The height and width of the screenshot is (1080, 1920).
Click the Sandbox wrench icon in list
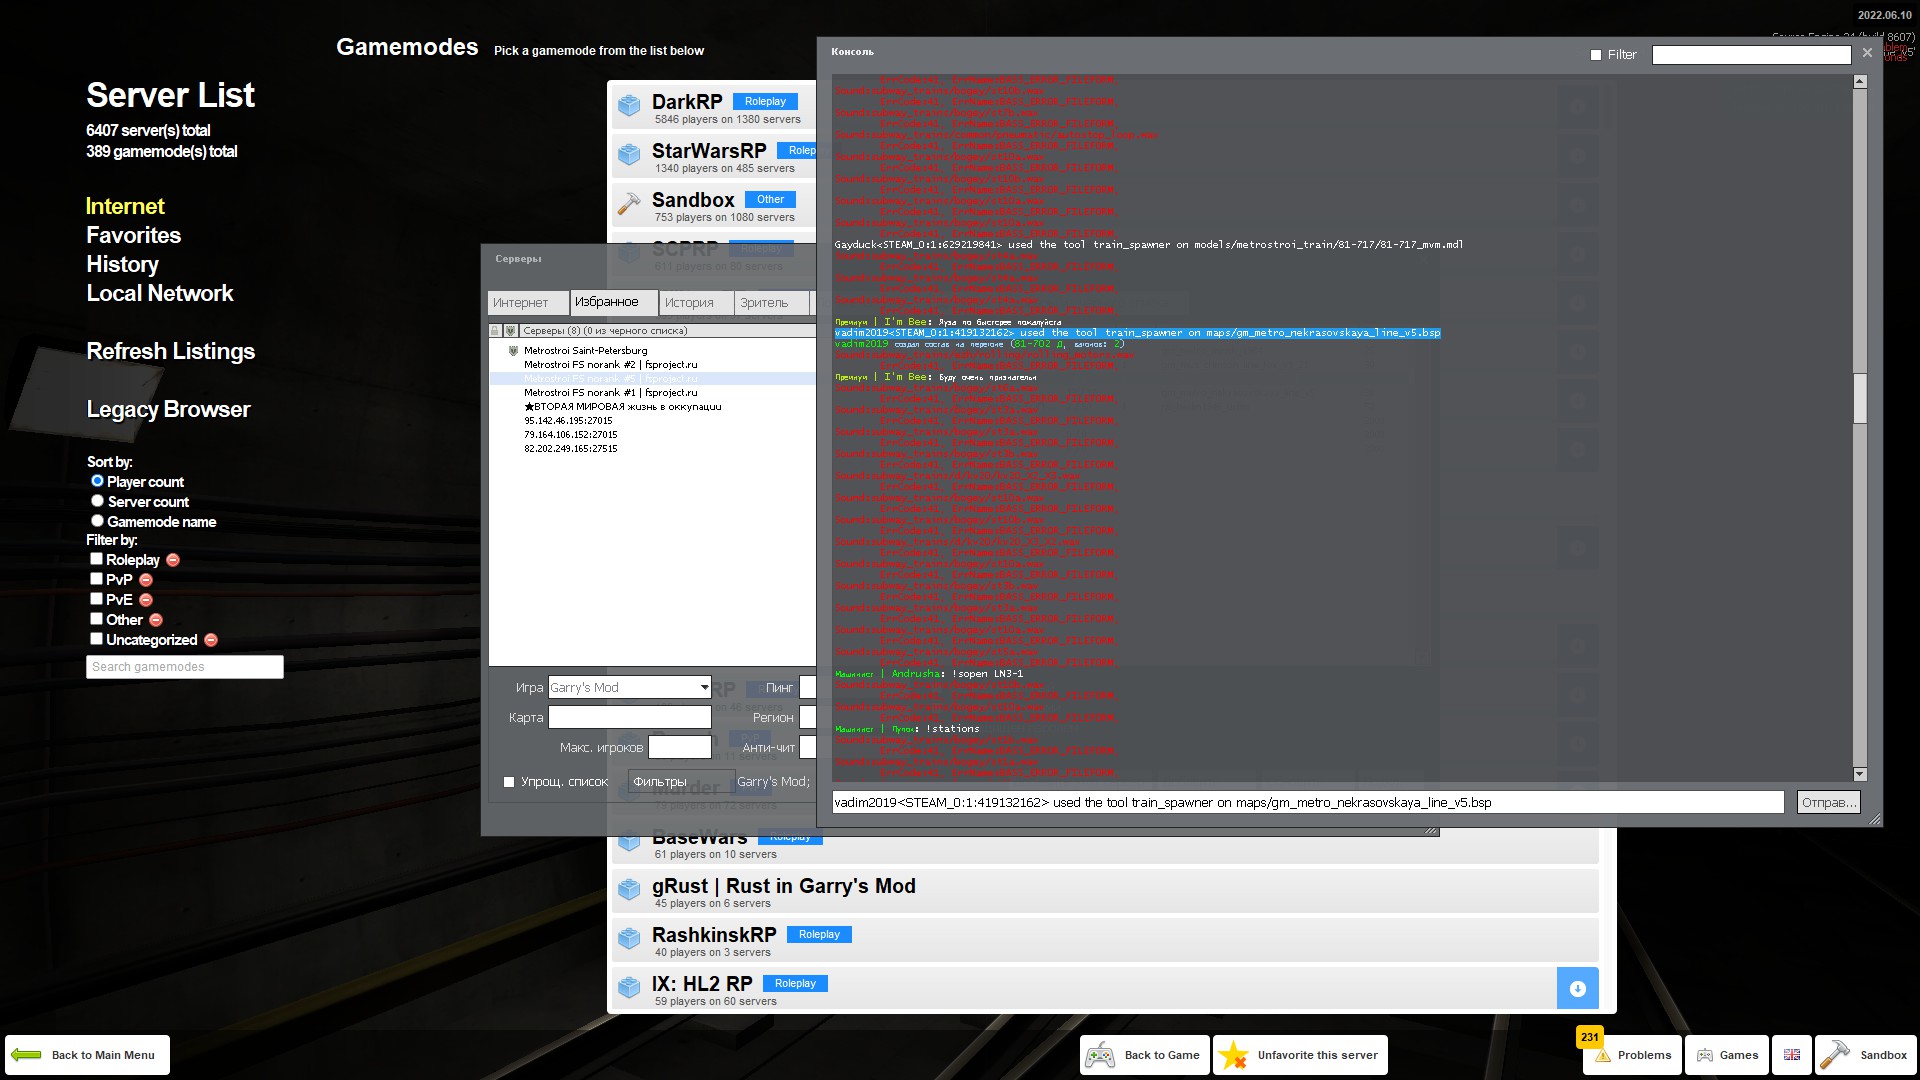coord(629,204)
